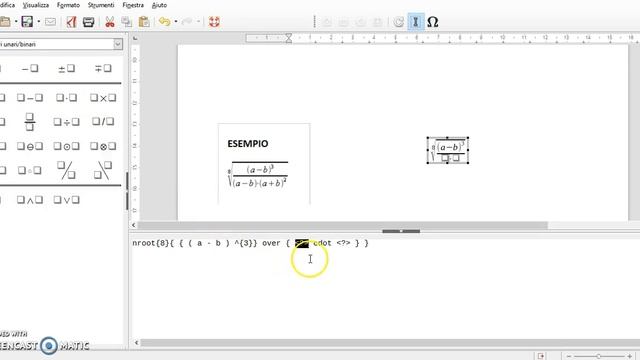Export directly as PDF icon
Viewport: 640px width, 360px height.
pos(71,22)
